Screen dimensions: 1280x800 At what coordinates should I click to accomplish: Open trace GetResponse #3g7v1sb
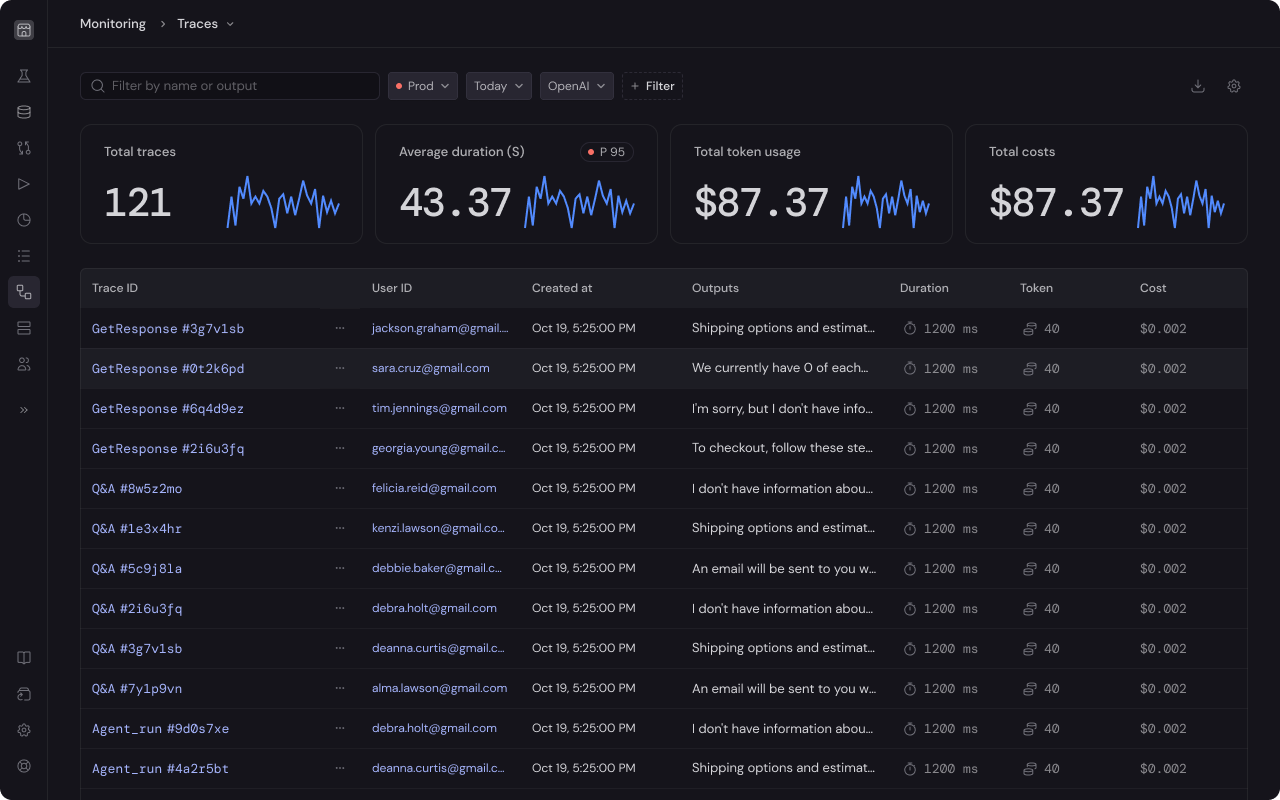point(168,329)
